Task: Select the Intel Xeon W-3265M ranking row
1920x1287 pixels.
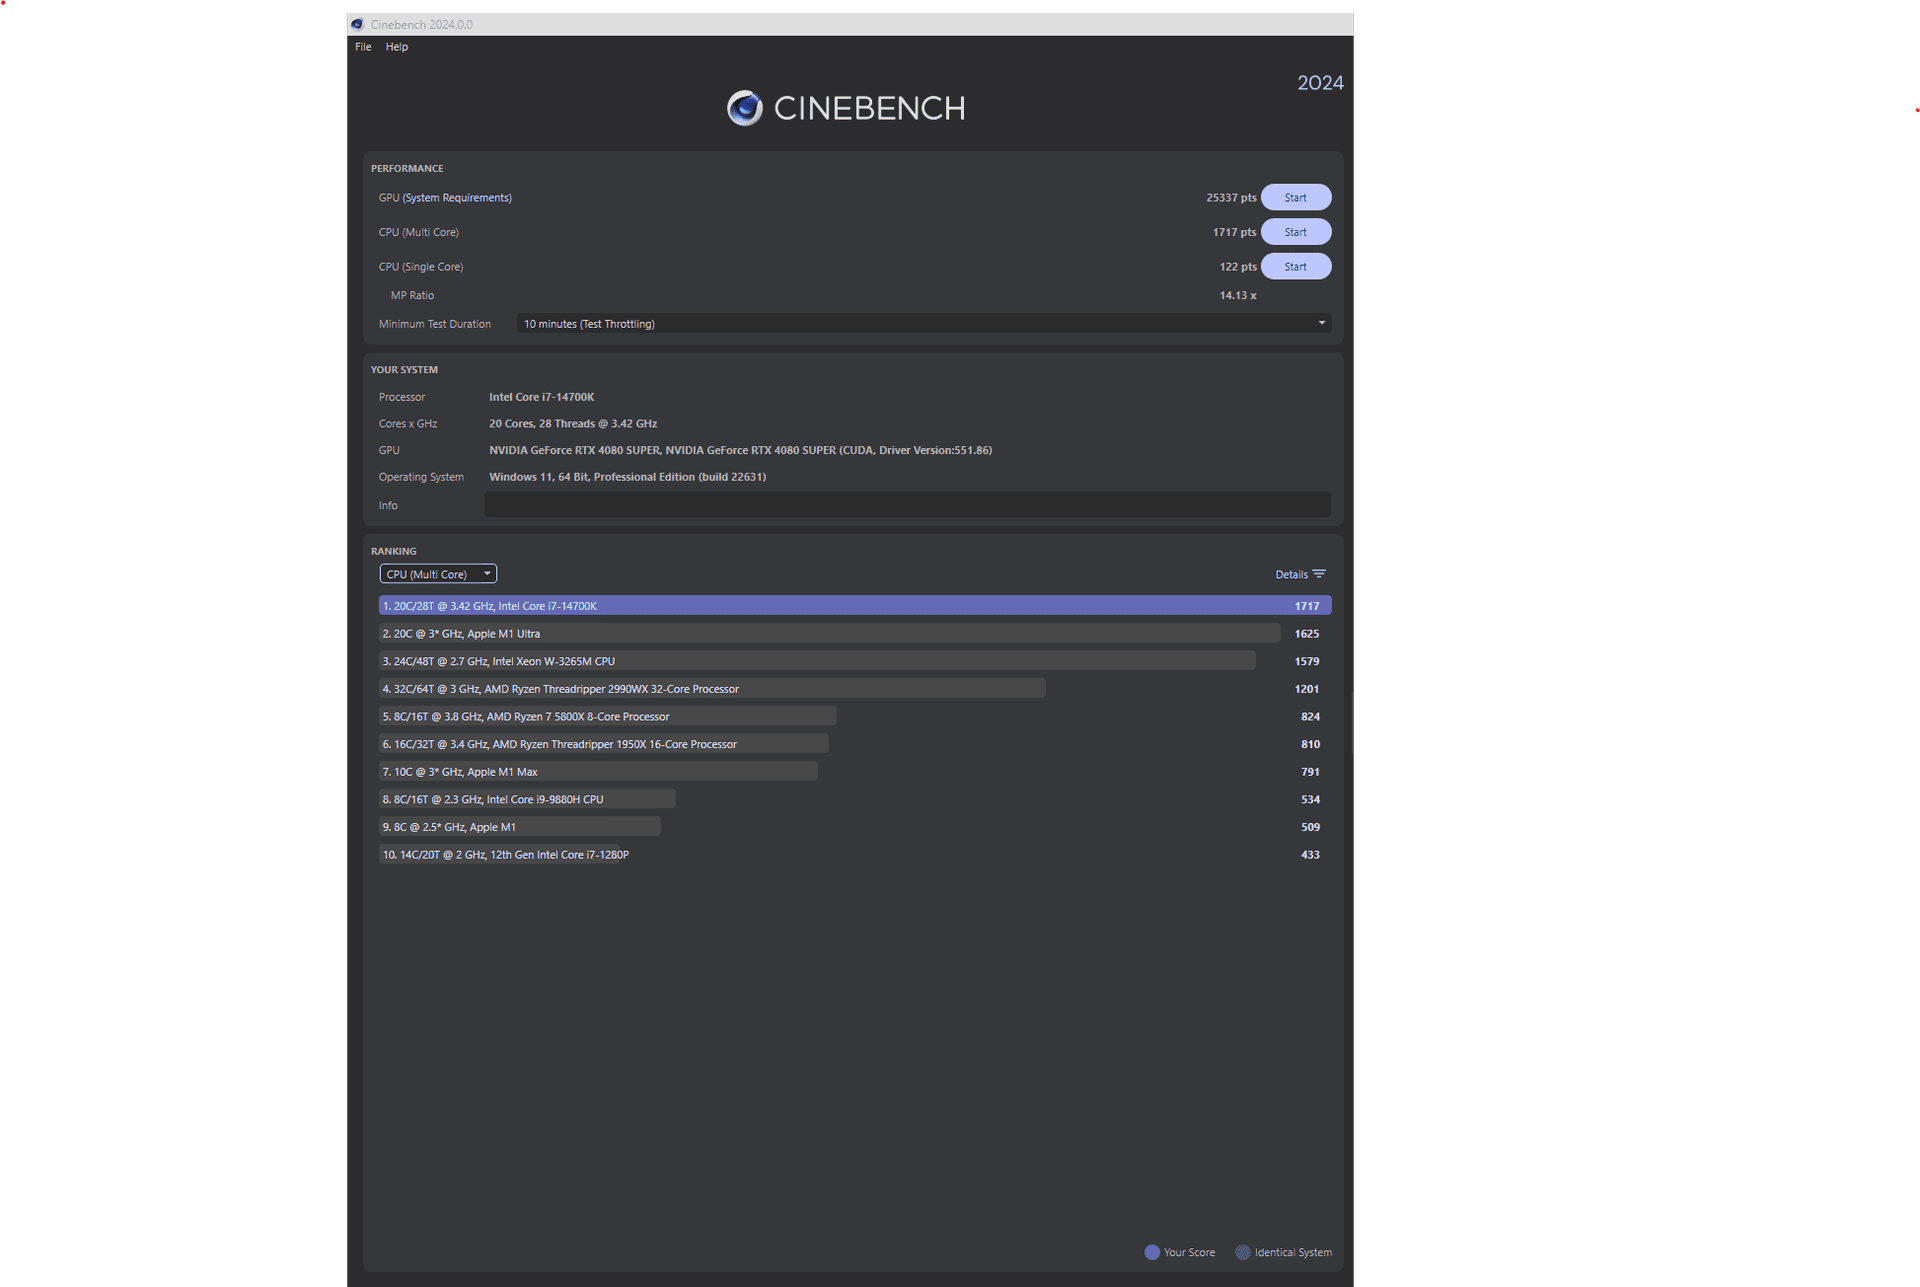Action: (x=855, y=662)
